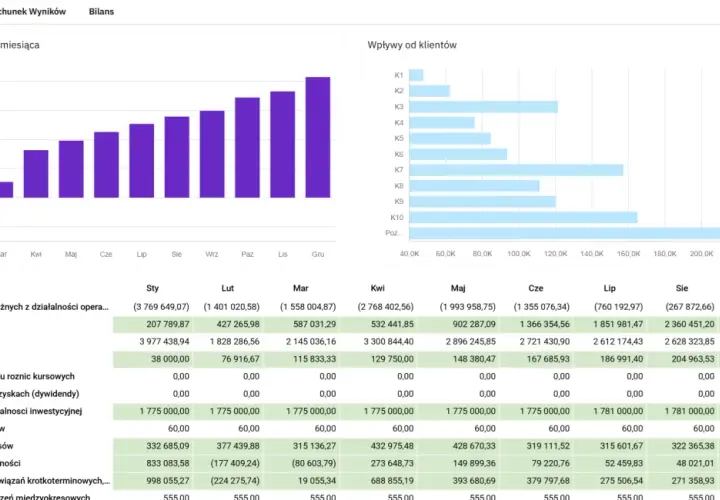This screenshot has height=500, width=720.
Task: Select cell value (224 275,74)
Action: 235,481
